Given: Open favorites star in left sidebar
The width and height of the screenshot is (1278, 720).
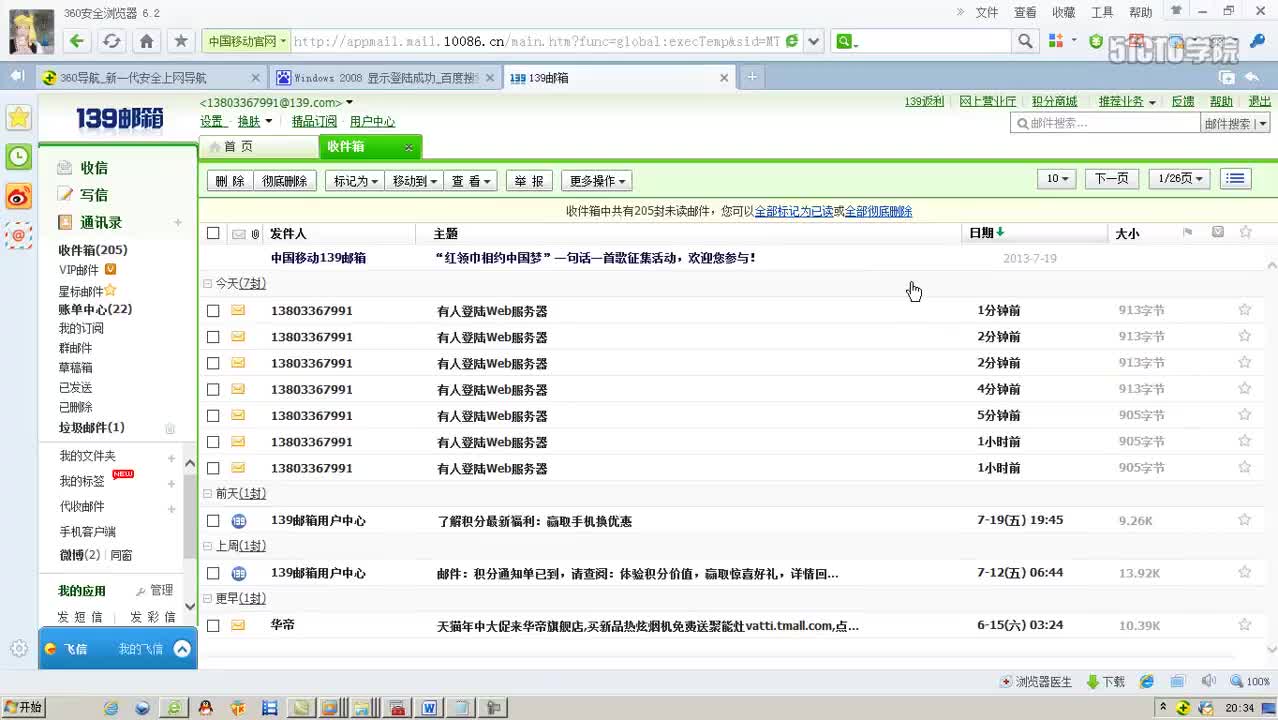Looking at the screenshot, I should 19,117.
